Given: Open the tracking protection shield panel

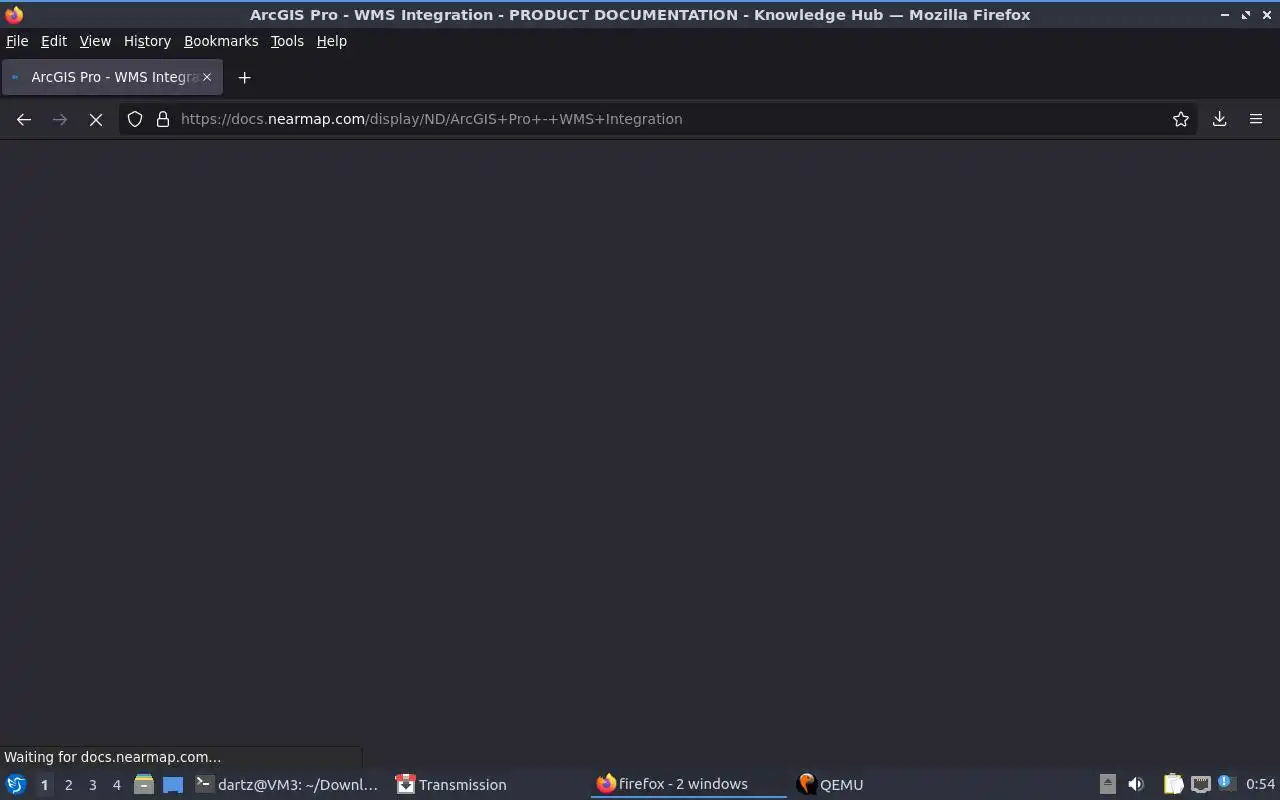Looking at the screenshot, I should click(x=135, y=119).
